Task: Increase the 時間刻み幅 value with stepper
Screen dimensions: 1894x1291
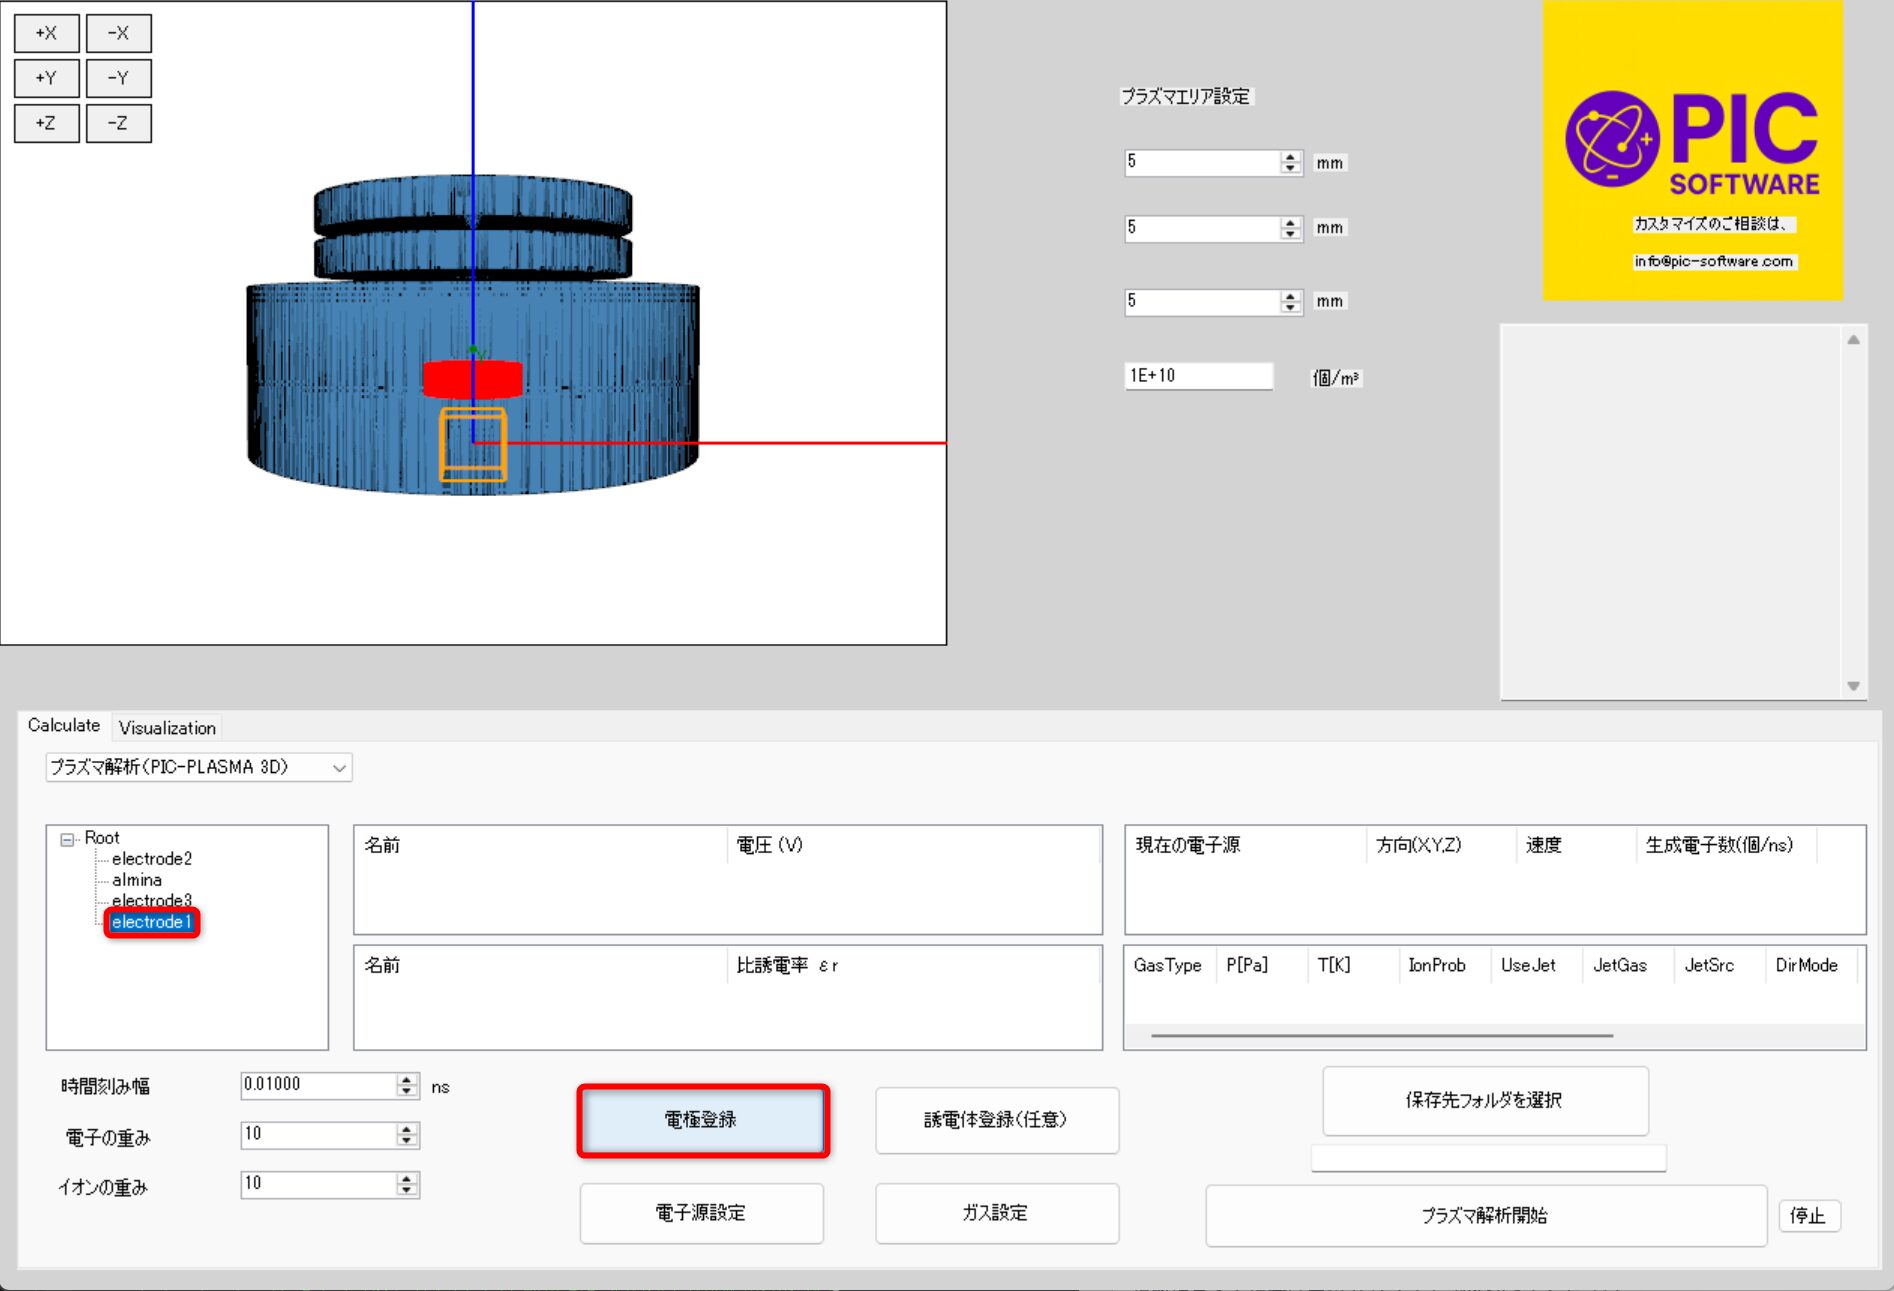Action: (407, 1080)
